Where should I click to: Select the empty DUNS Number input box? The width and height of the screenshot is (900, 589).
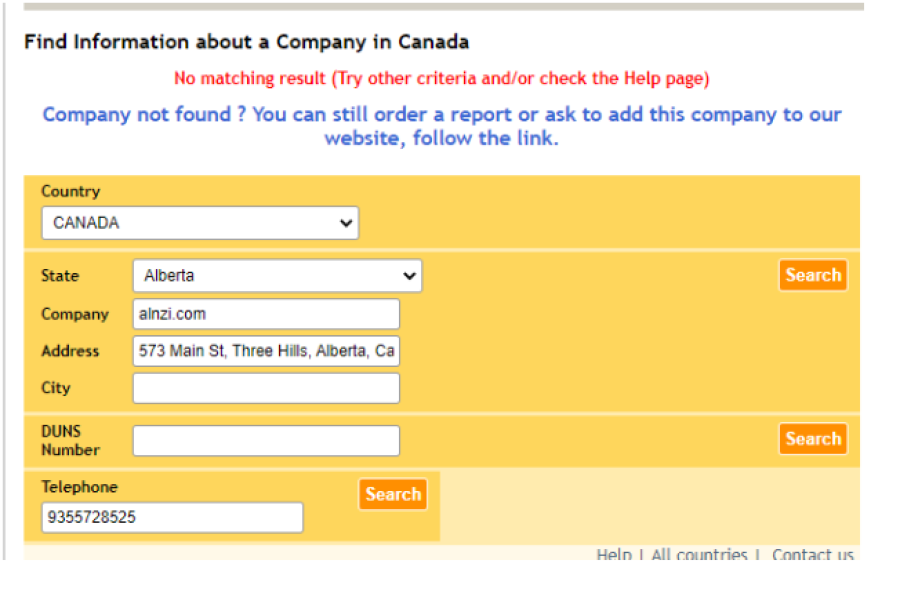266,441
